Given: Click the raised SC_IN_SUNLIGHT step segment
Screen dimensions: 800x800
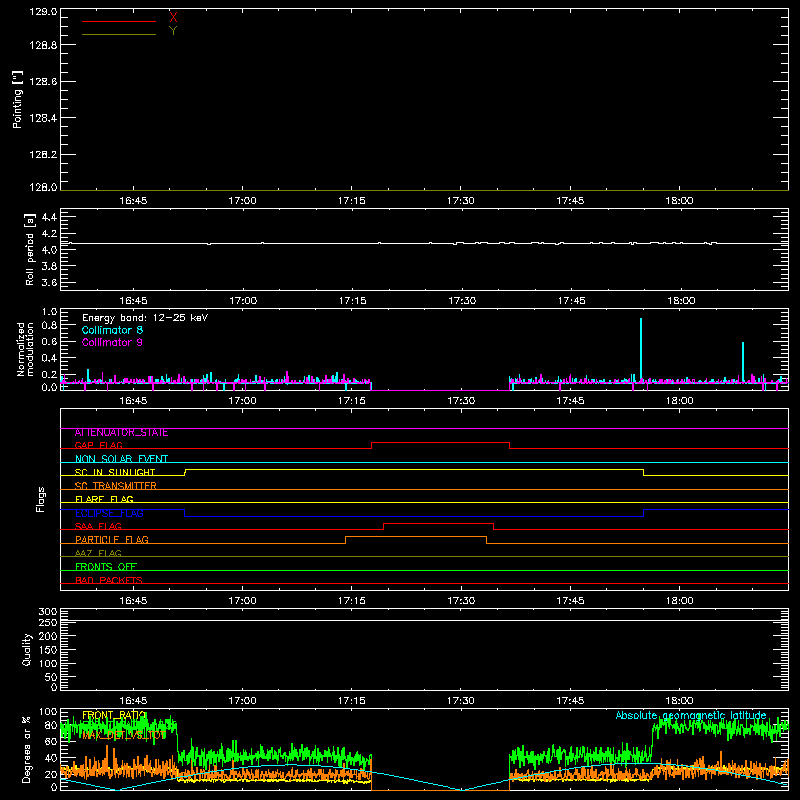Looking at the screenshot, I should pos(414,469).
